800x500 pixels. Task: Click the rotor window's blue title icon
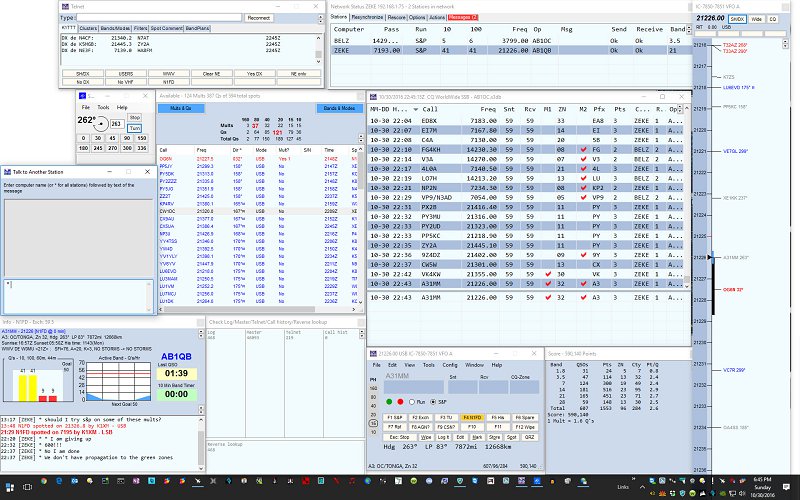click(x=83, y=95)
